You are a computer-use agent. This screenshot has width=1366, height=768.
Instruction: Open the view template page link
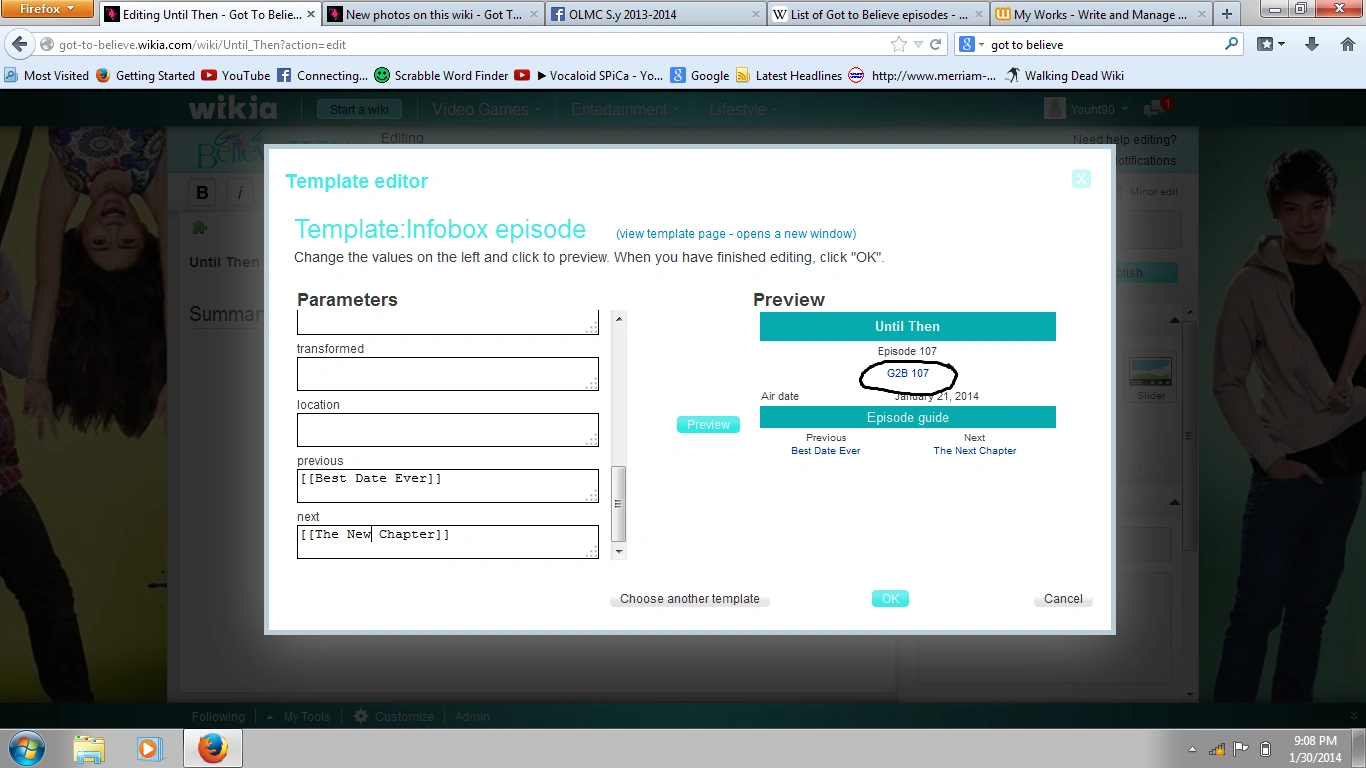tap(736, 234)
